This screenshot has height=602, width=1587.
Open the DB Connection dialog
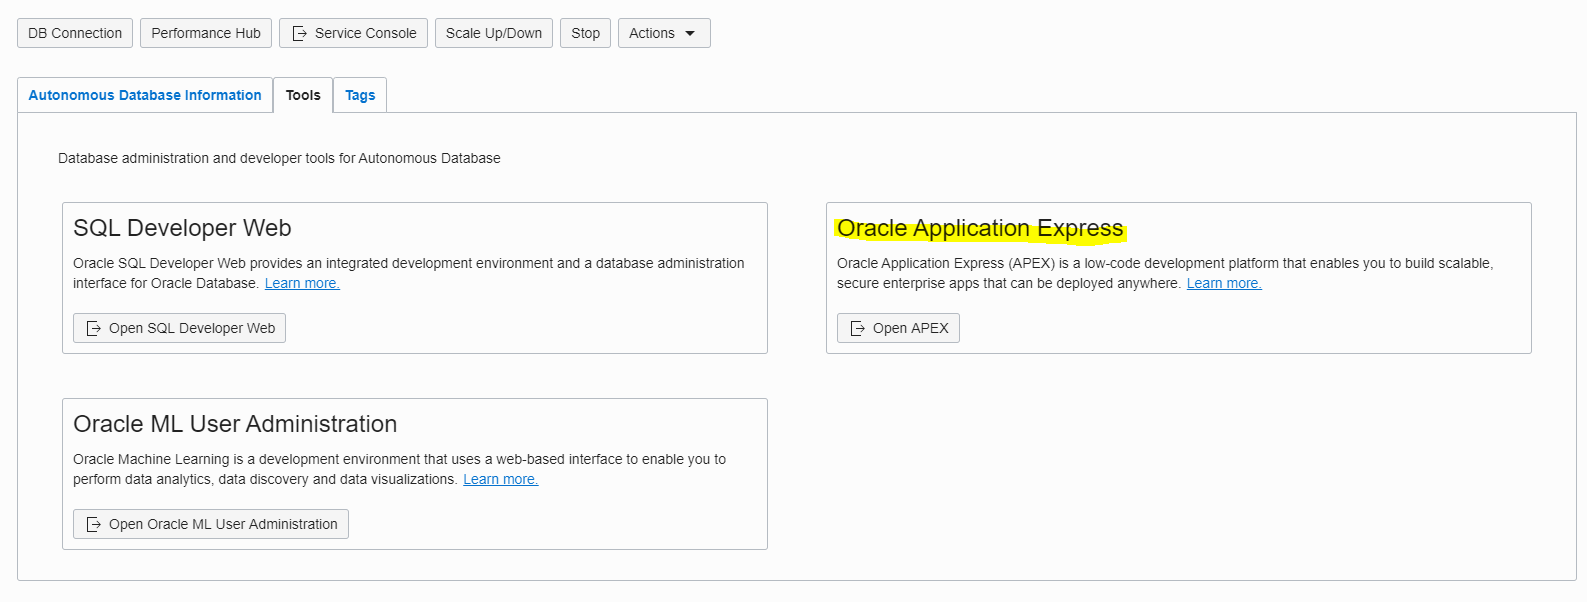[x=75, y=33]
